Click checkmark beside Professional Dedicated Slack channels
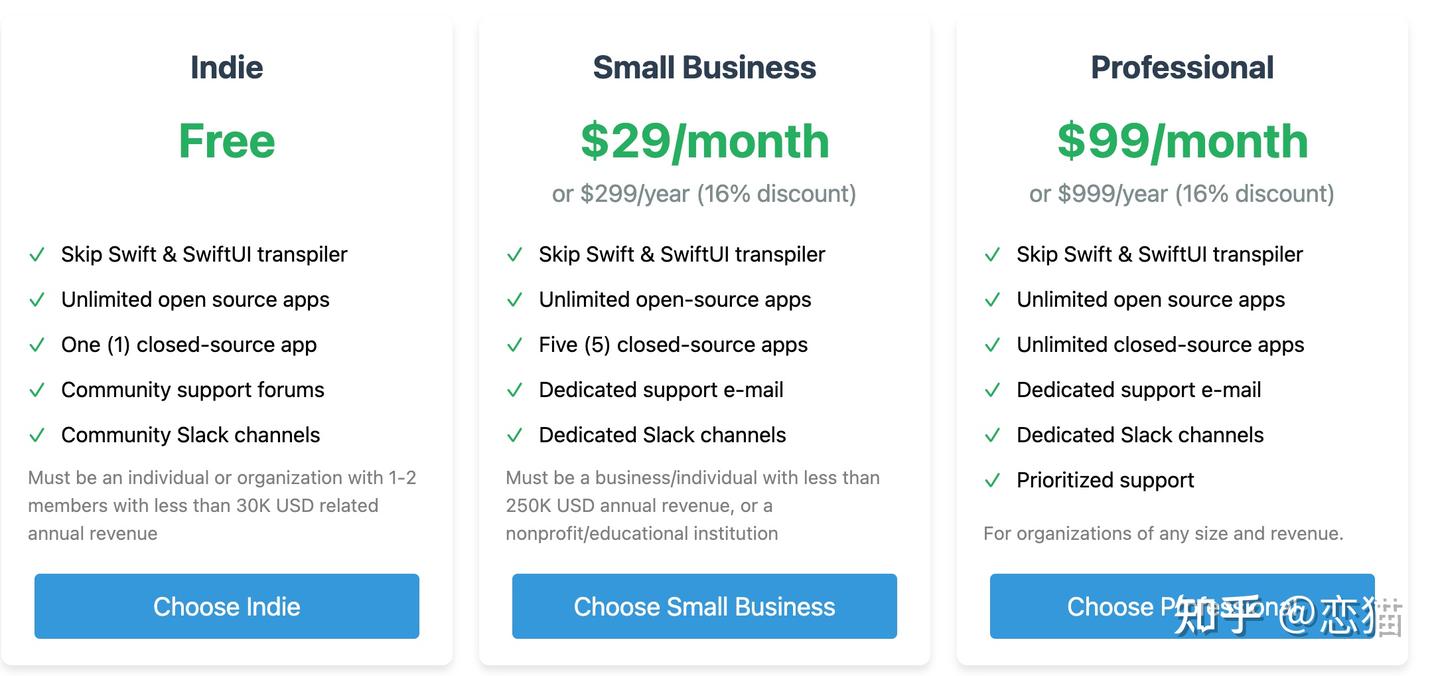The image size is (1440, 676). (x=993, y=435)
